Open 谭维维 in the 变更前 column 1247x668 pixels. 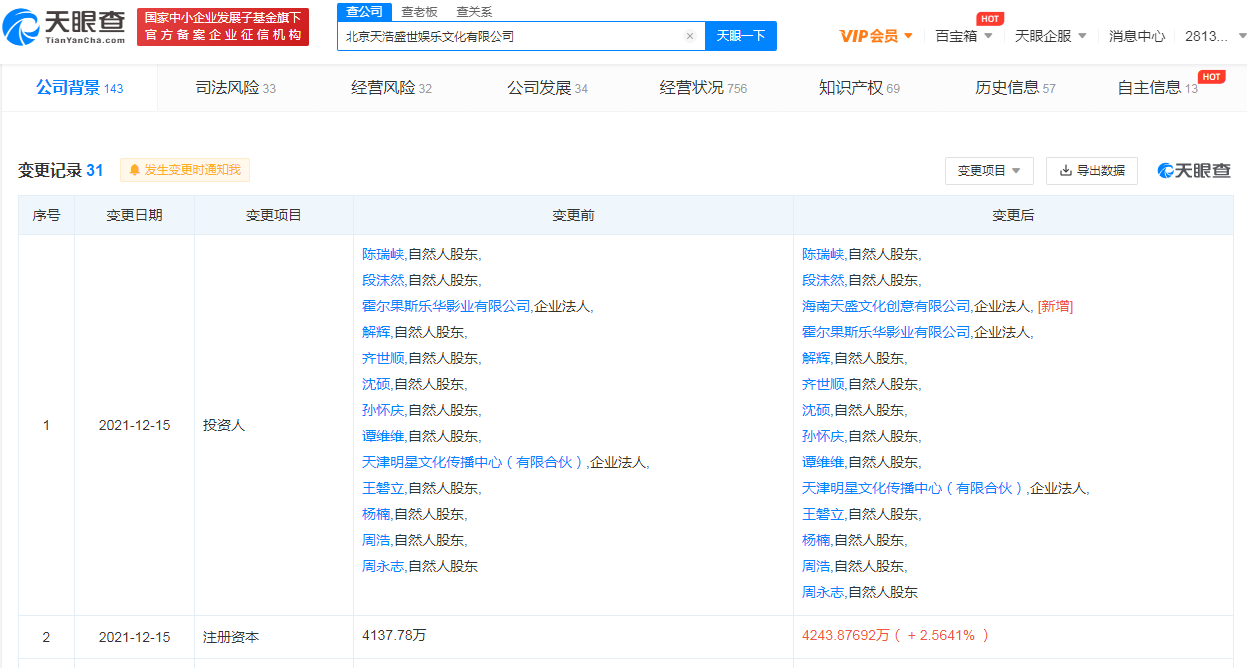[383, 436]
